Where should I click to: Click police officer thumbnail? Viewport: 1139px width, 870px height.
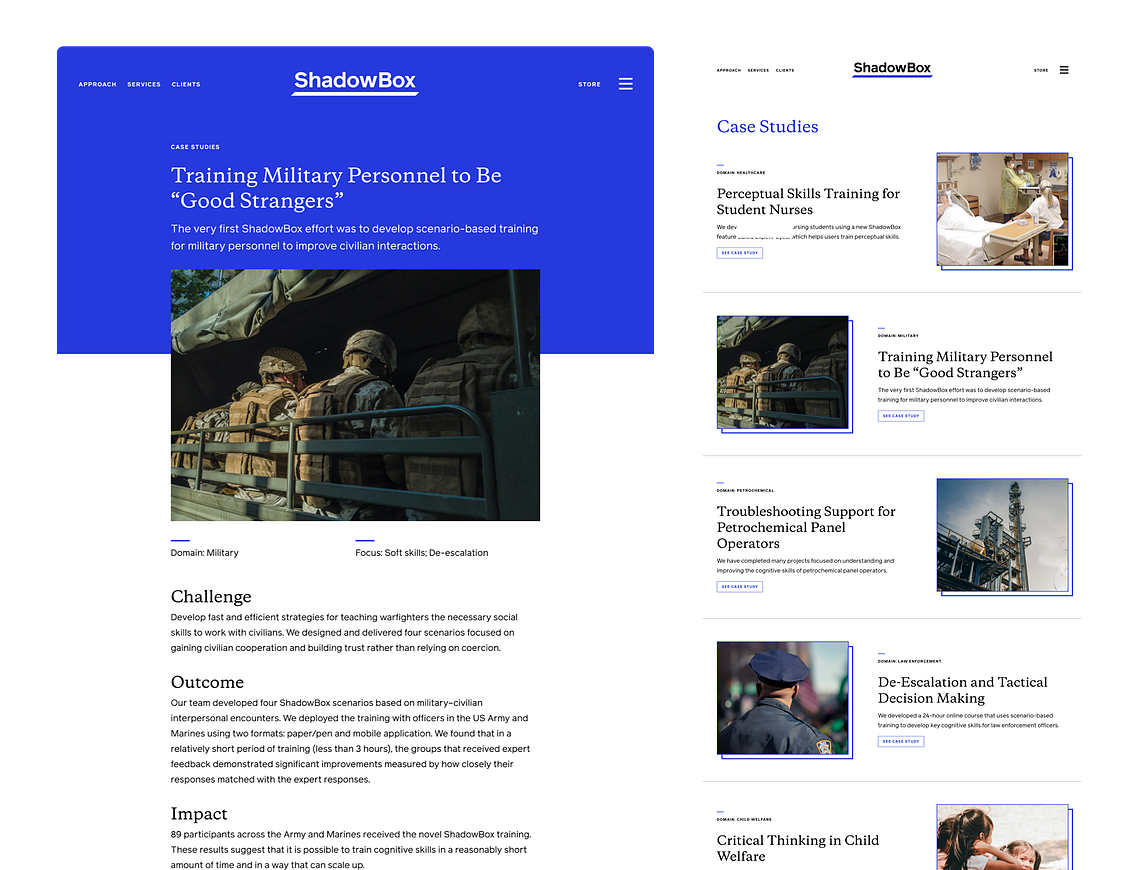tap(782, 698)
